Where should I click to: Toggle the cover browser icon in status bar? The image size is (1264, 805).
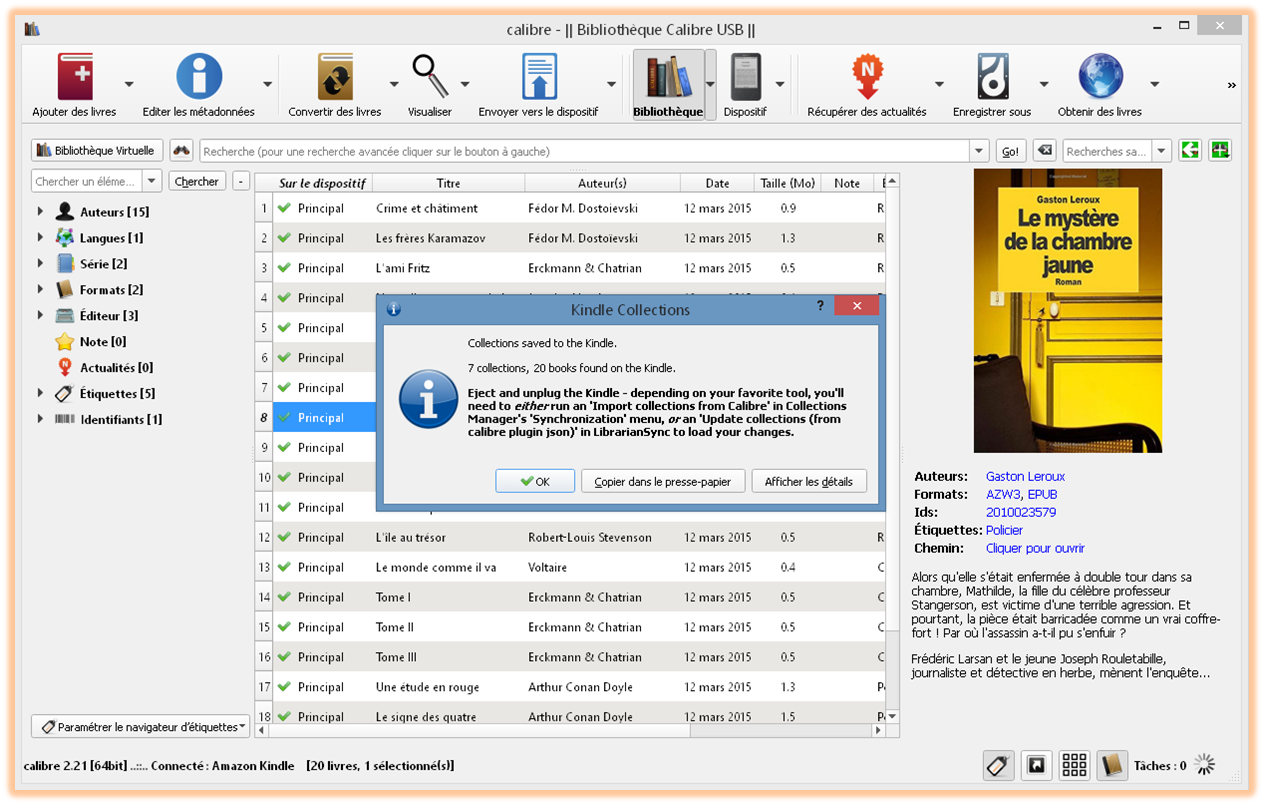click(1037, 766)
